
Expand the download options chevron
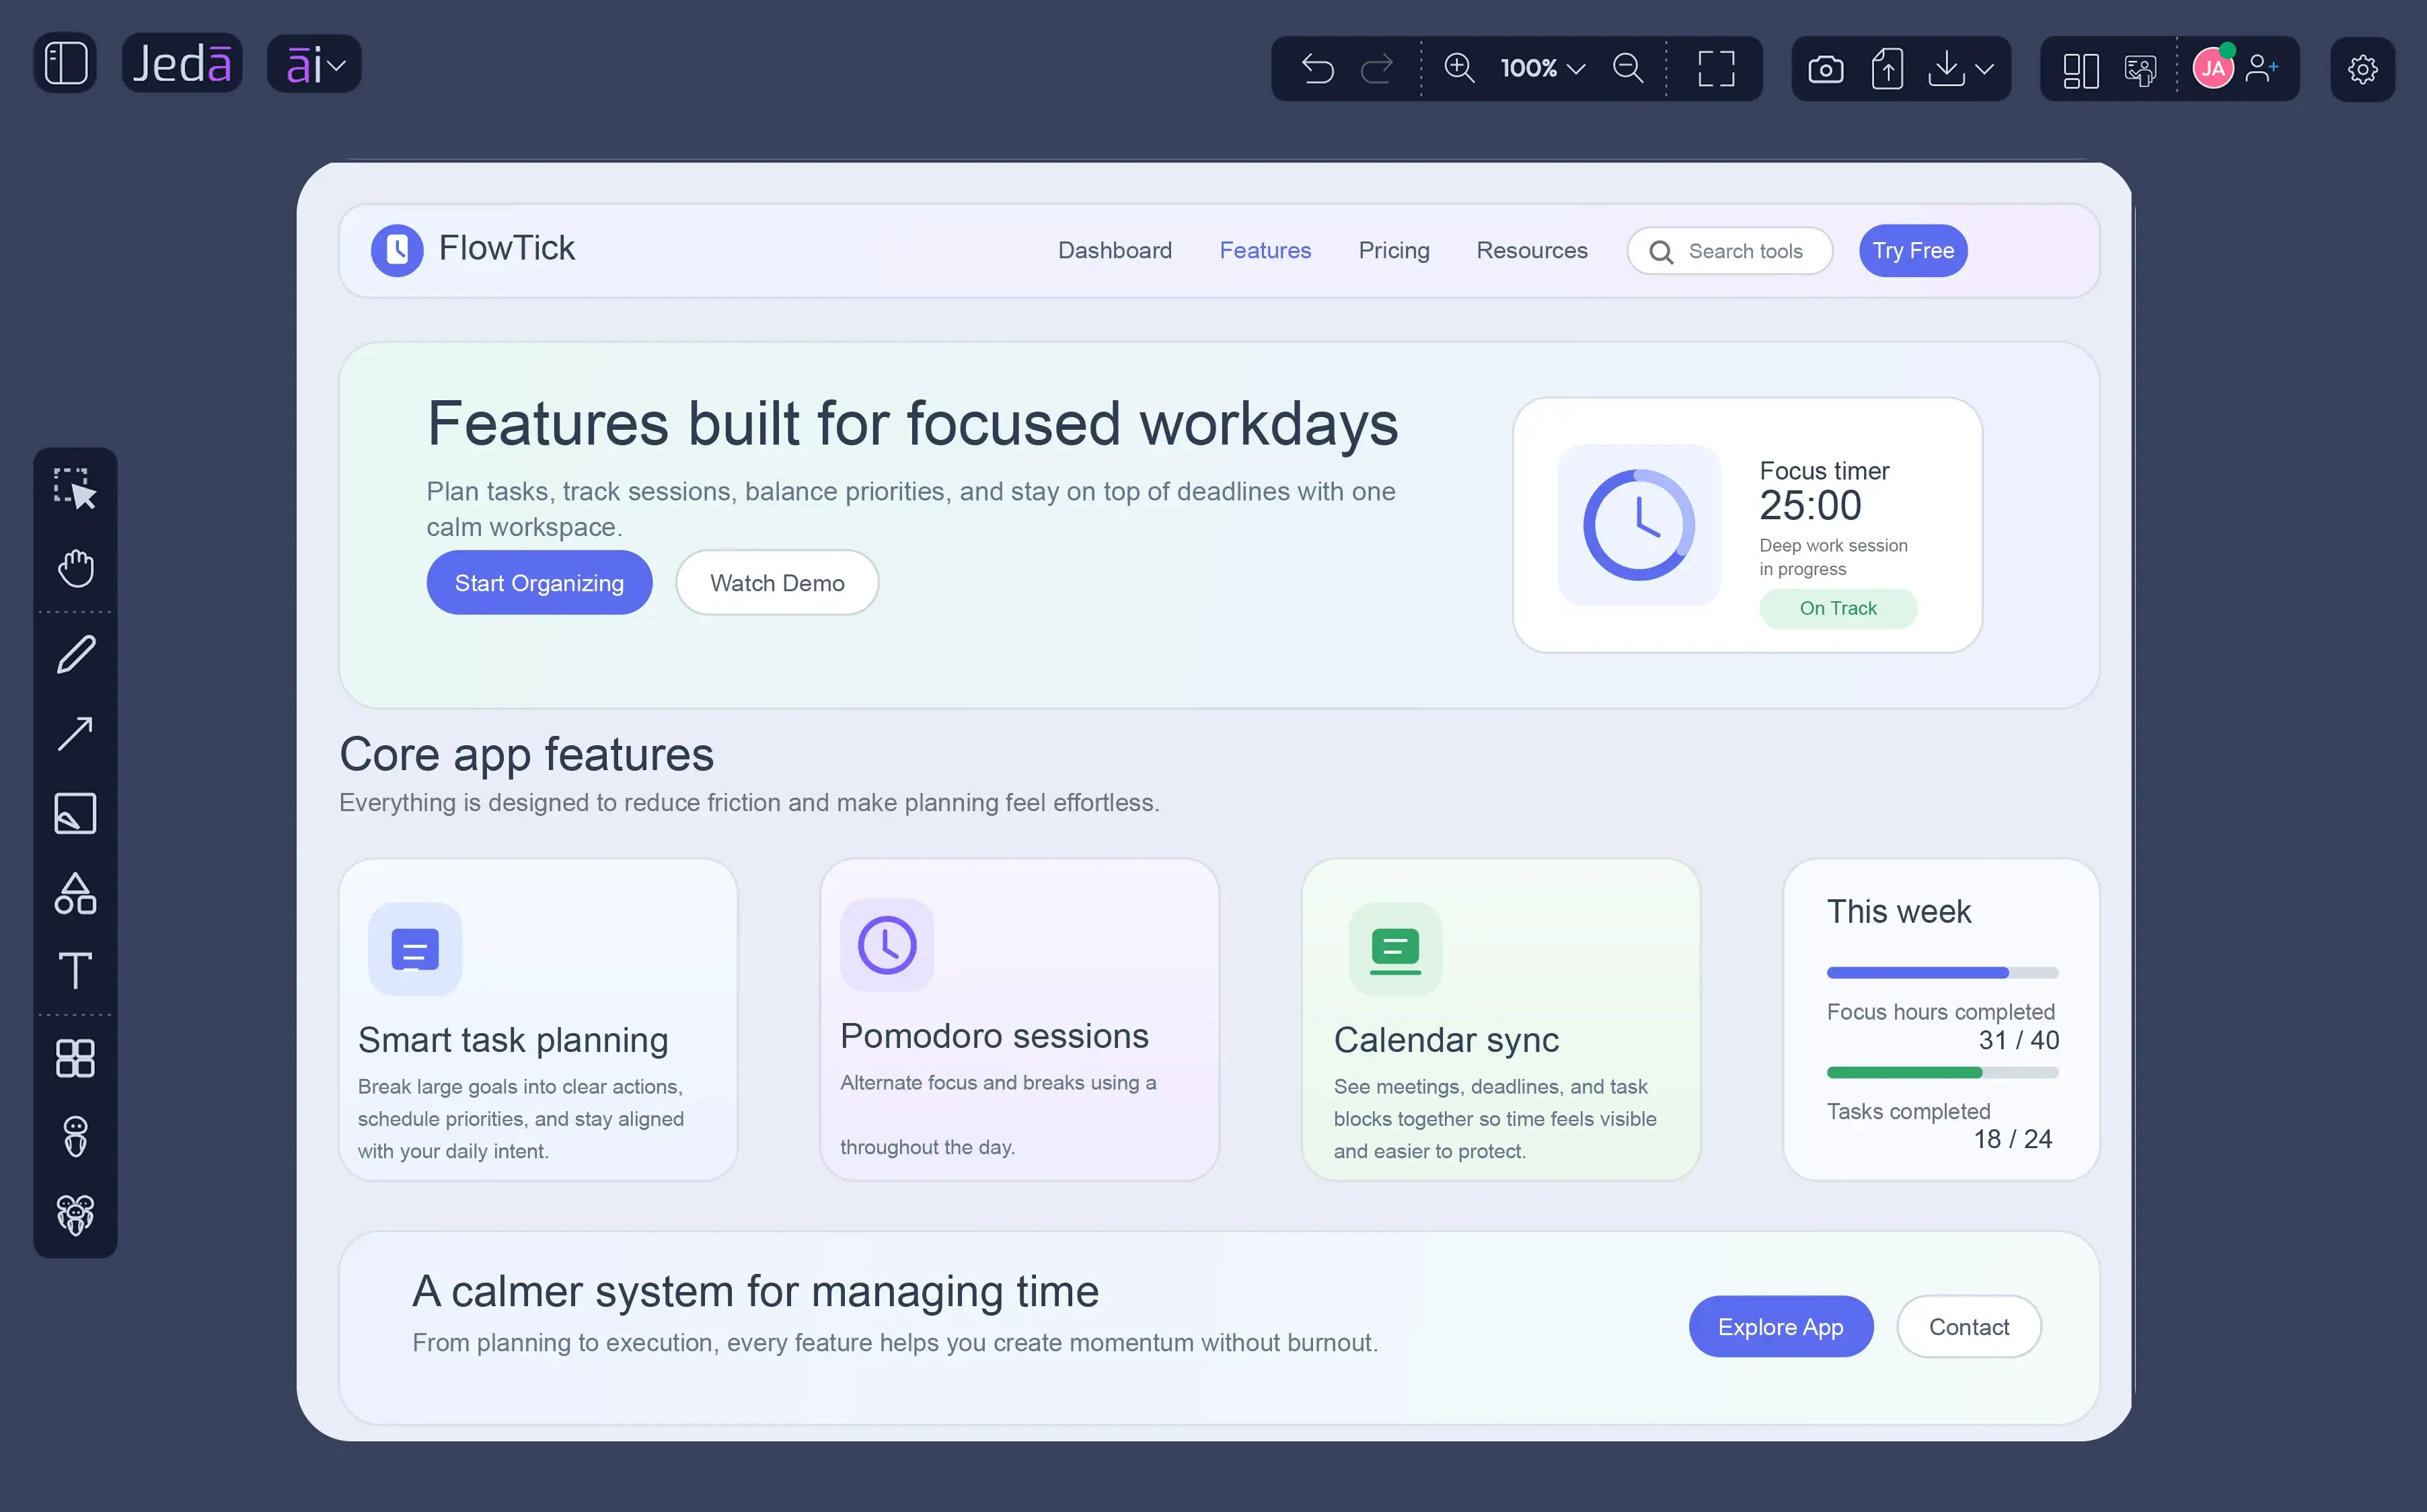(x=1985, y=69)
